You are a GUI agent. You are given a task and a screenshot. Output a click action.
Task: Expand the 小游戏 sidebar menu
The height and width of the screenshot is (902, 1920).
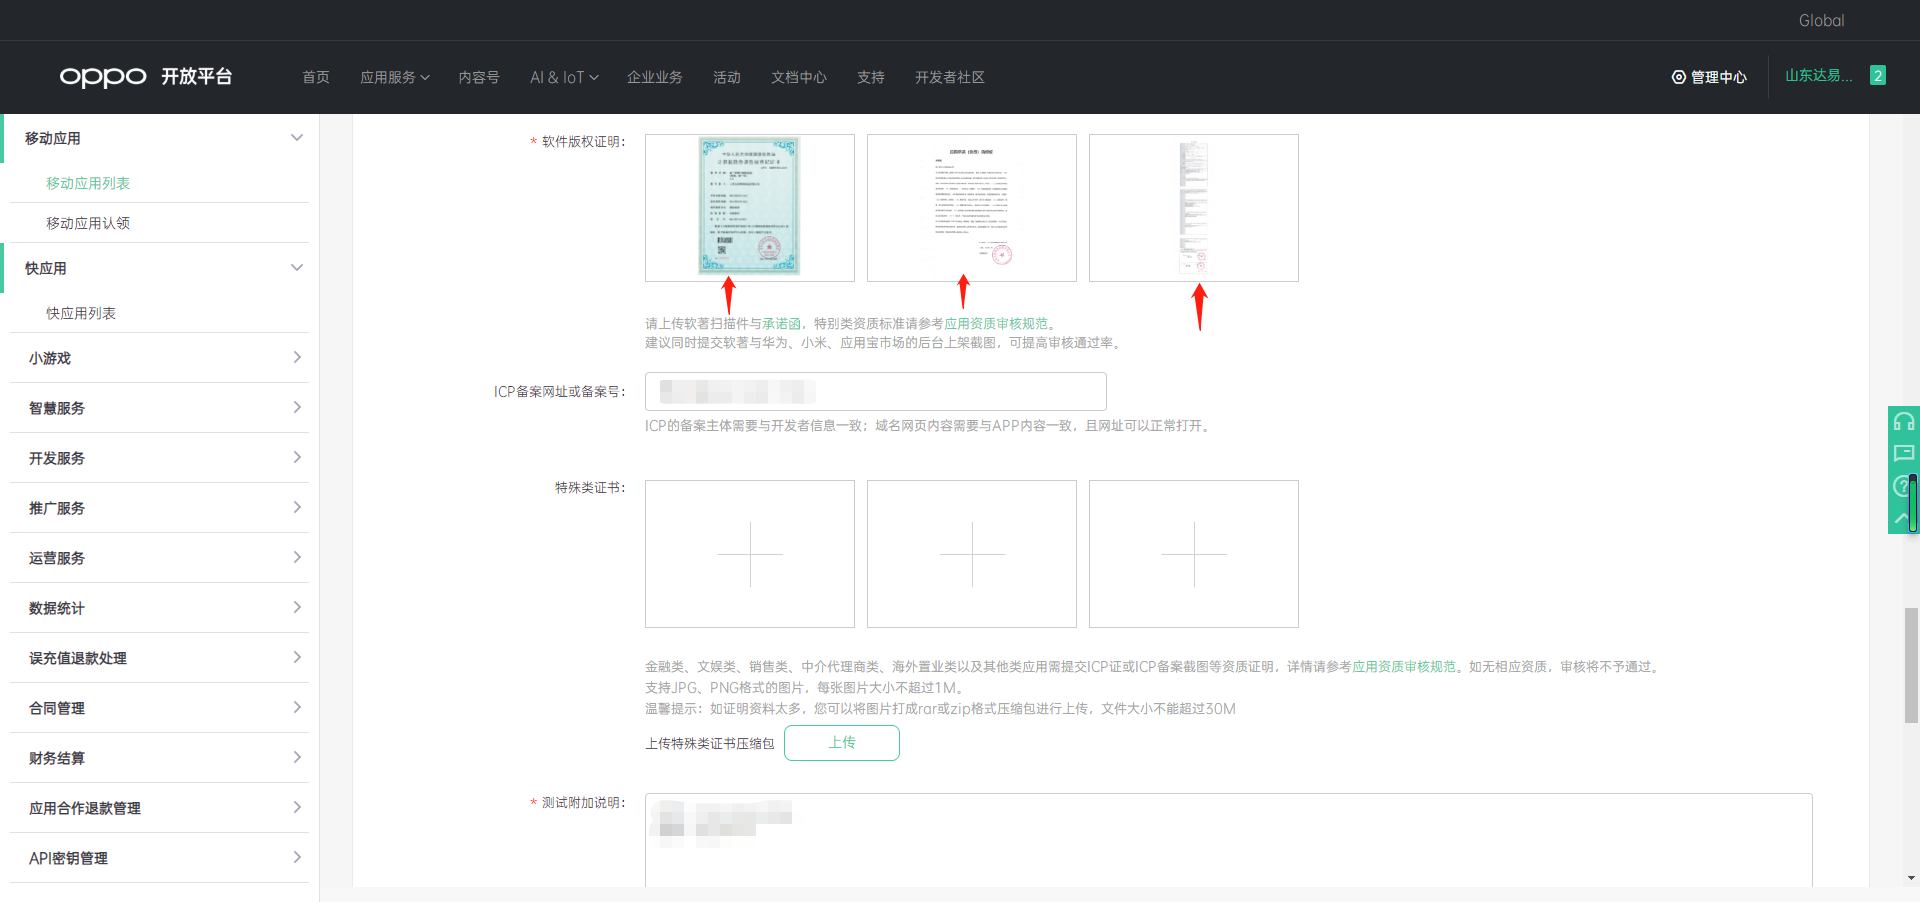(x=160, y=358)
